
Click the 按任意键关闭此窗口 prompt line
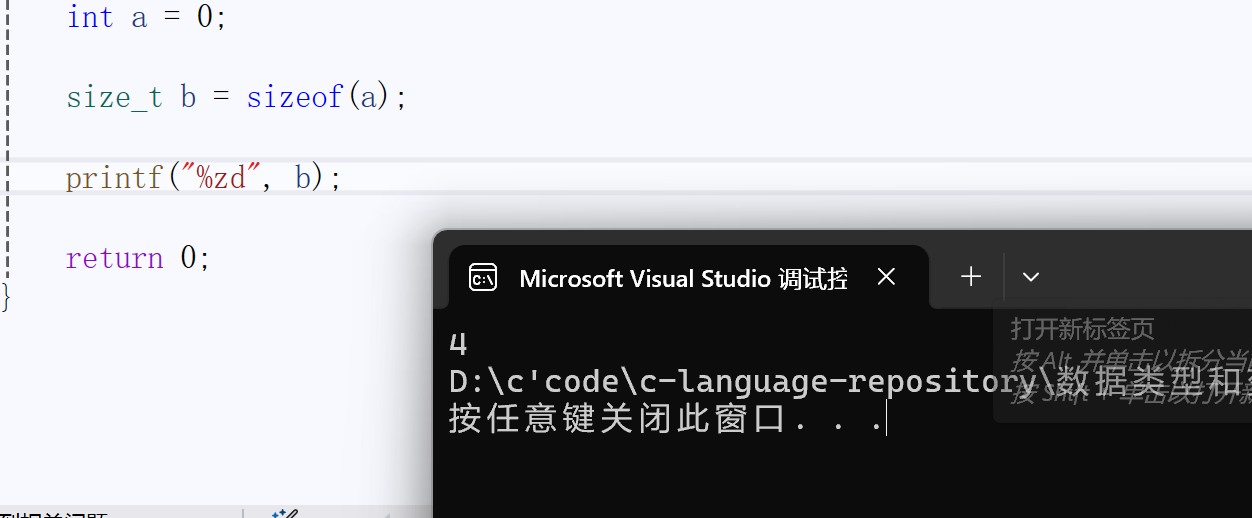pos(667,419)
